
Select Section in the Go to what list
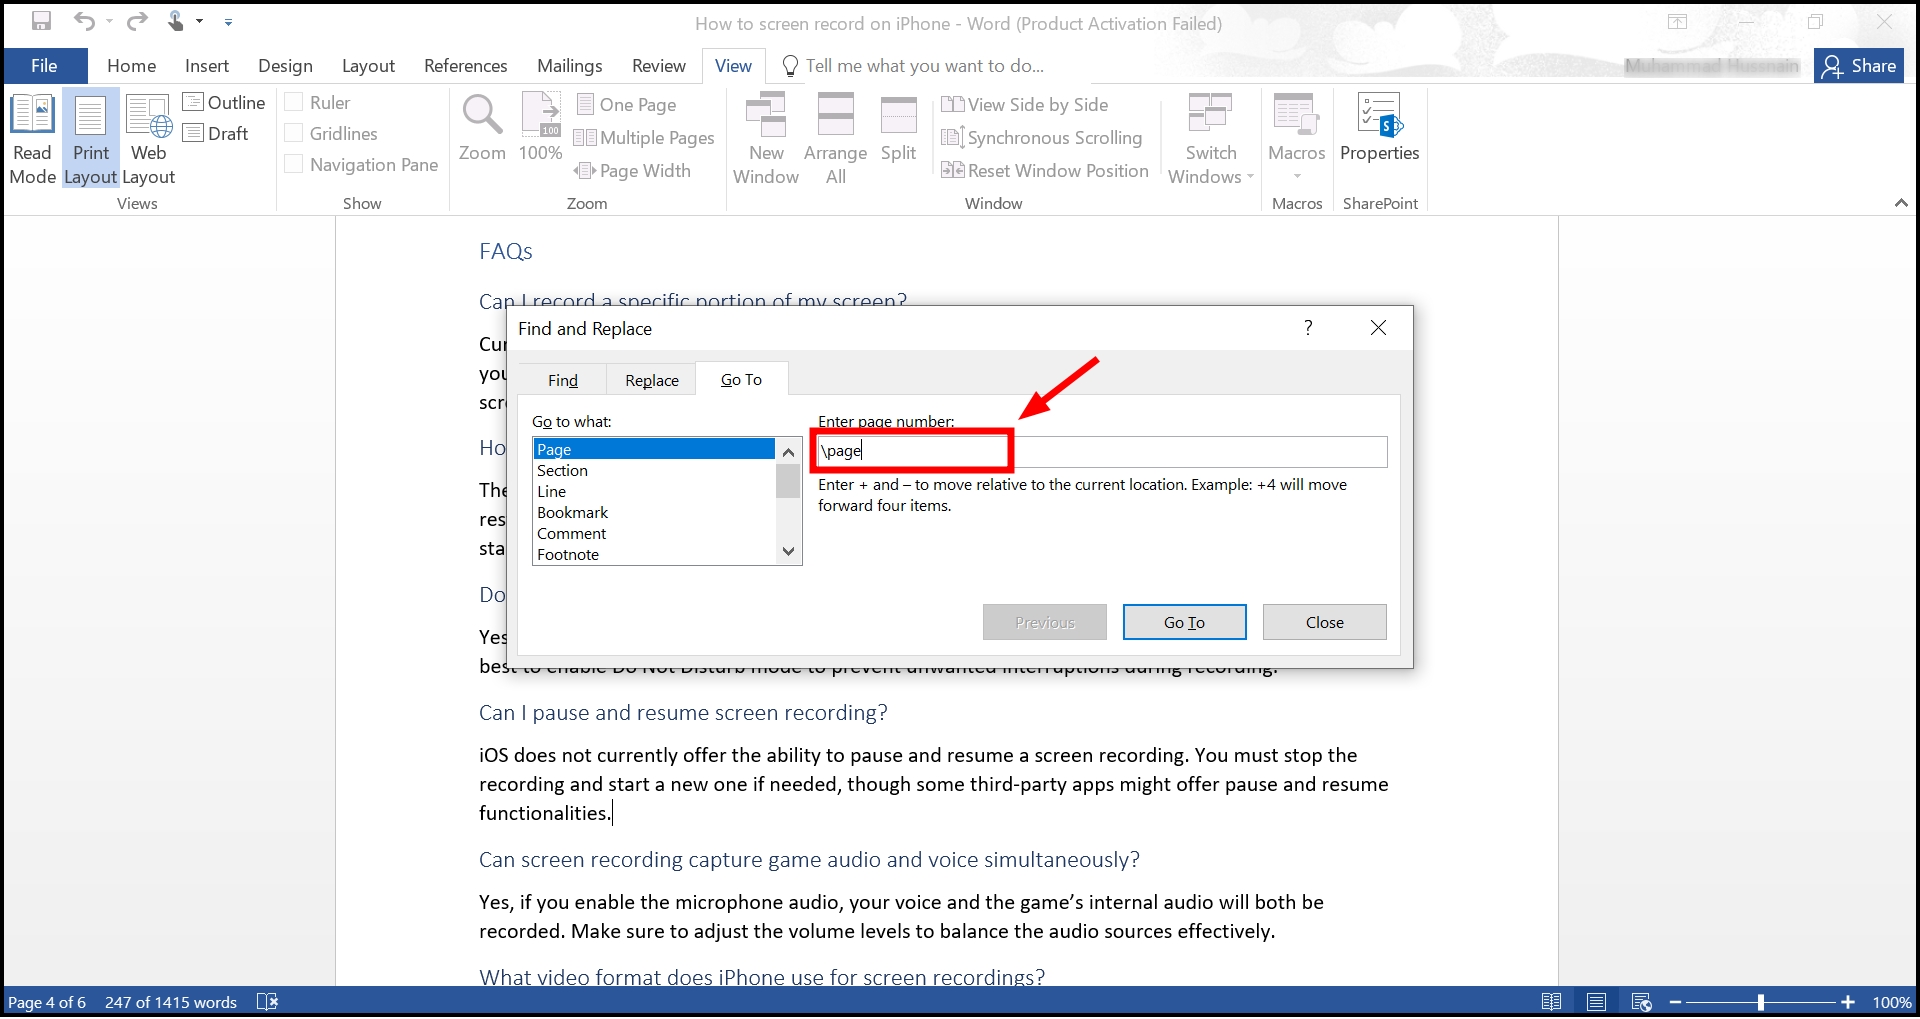point(654,470)
